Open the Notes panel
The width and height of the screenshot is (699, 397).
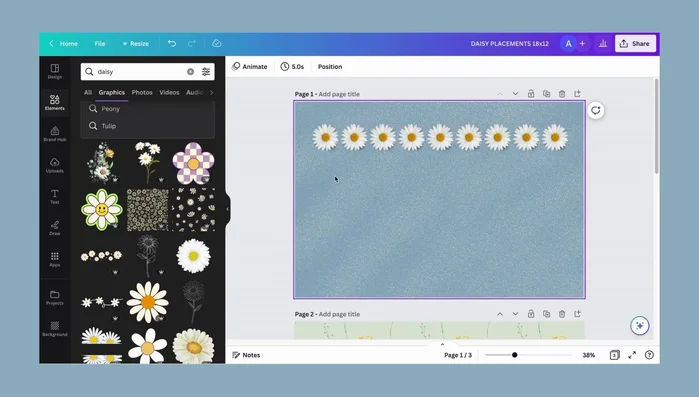coord(246,355)
